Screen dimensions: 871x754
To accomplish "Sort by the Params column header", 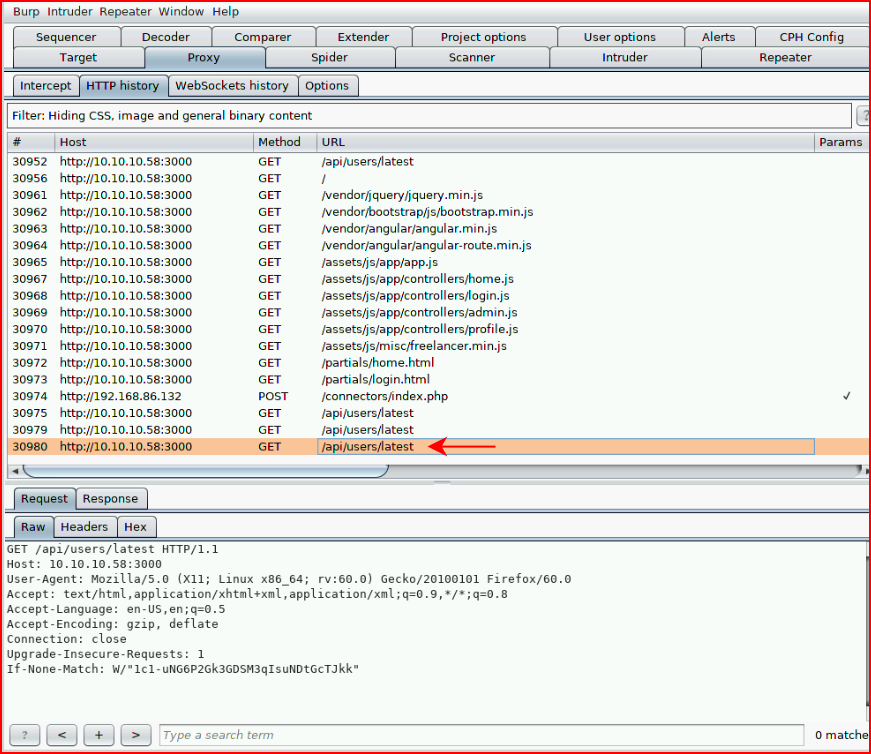I will (841, 142).
